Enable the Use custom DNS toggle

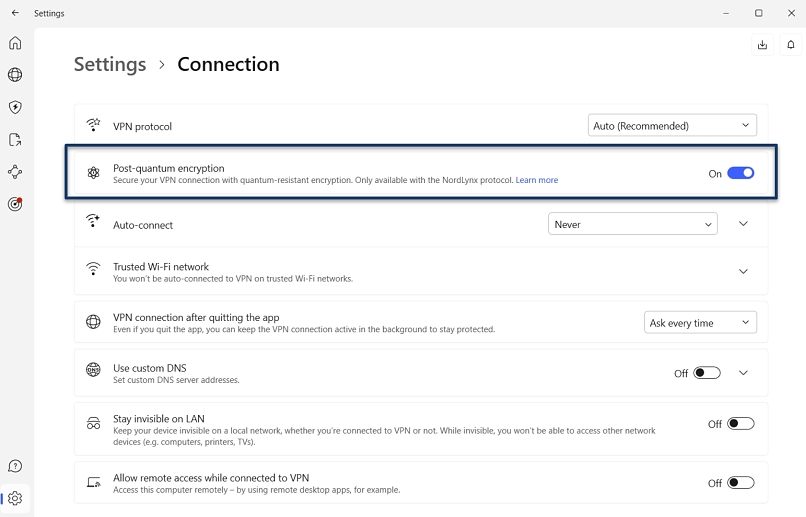pyautogui.click(x=707, y=373)
